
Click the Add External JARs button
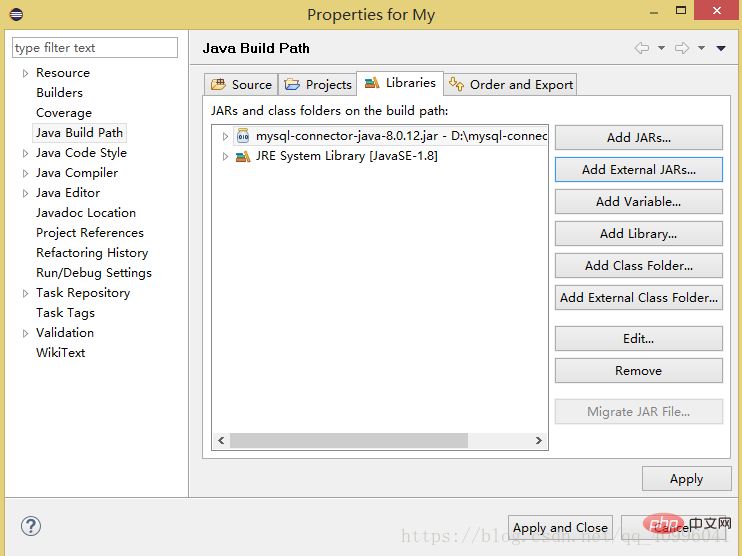click(638, 169)
